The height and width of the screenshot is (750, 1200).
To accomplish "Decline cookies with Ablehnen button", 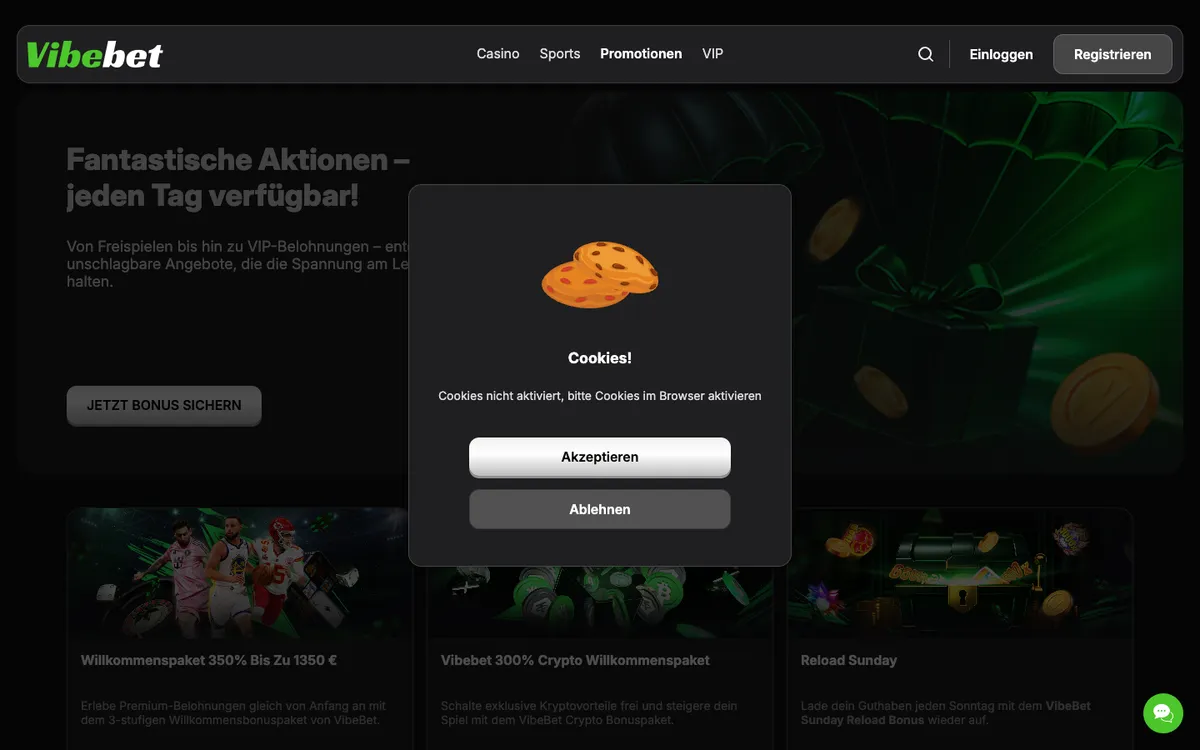I will click(600, 509).
